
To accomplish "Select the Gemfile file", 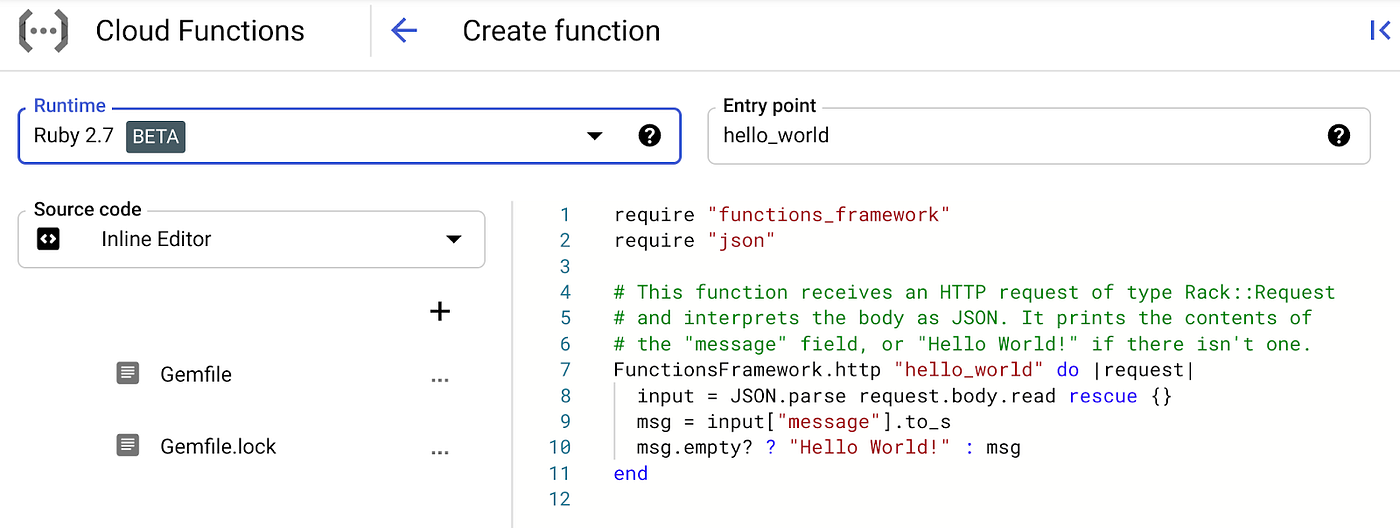I will click(x=196, y=375).
